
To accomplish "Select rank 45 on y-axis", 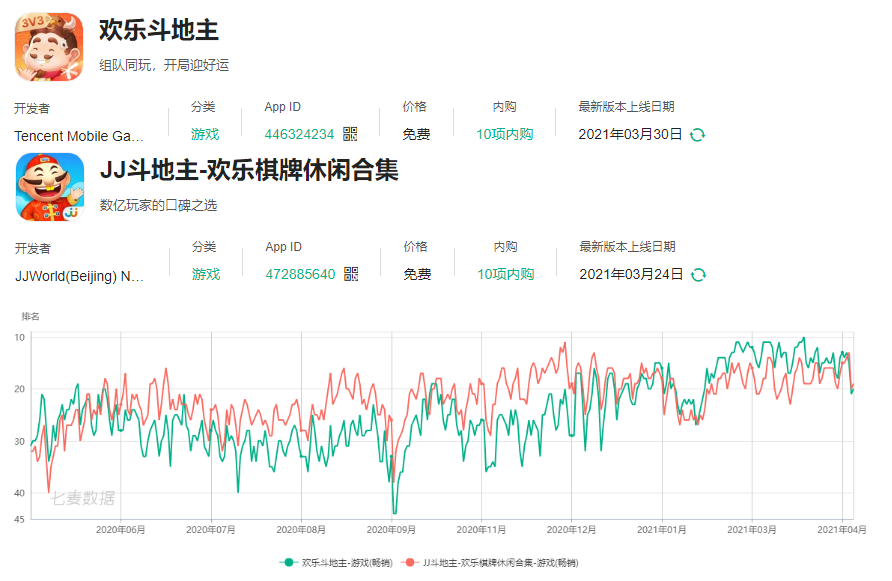I will (20, 520).
